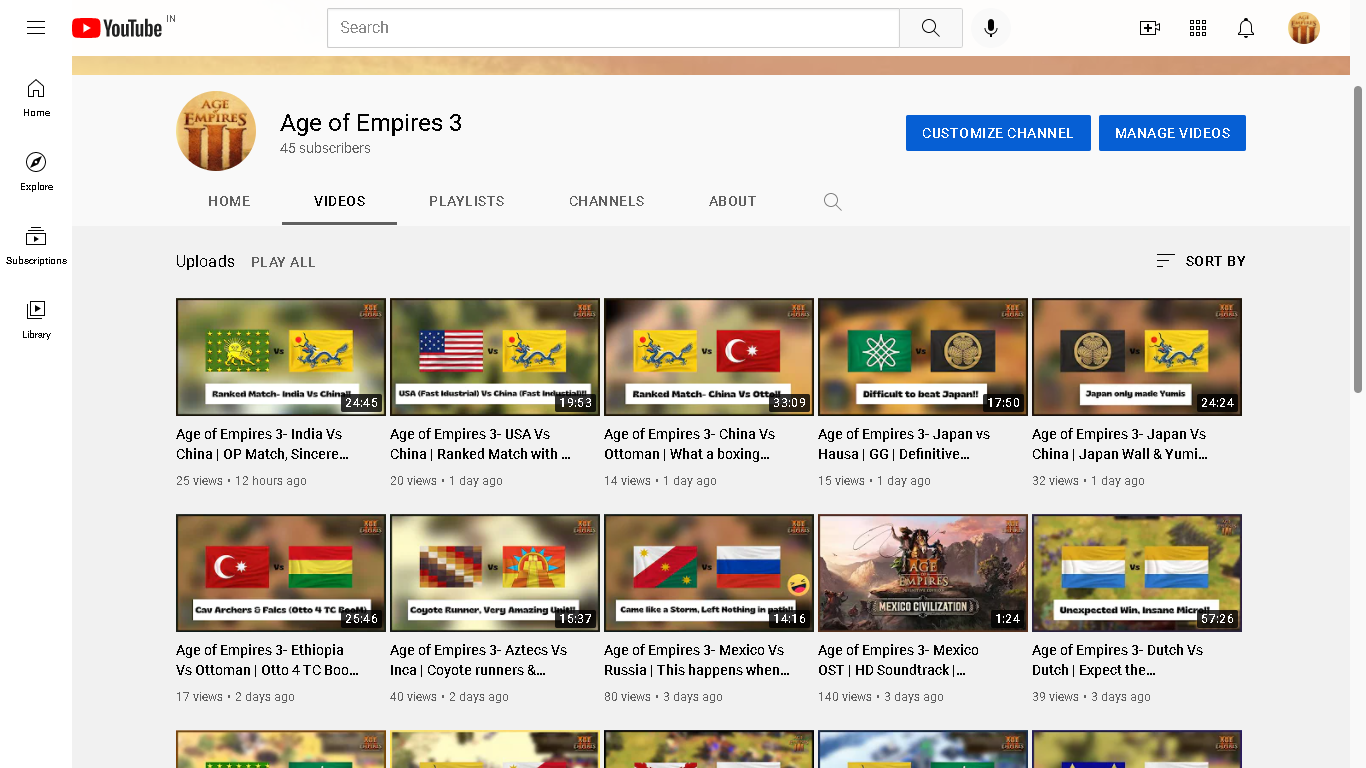Click the page vertical scrollbar
Viewport: 1366px width, 768px height.
(x=1358, y=240)
